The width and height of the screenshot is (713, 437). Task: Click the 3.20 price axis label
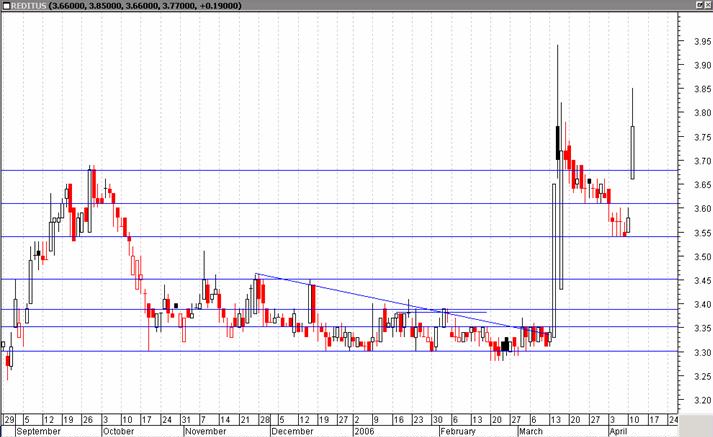[x=702, y=401]
